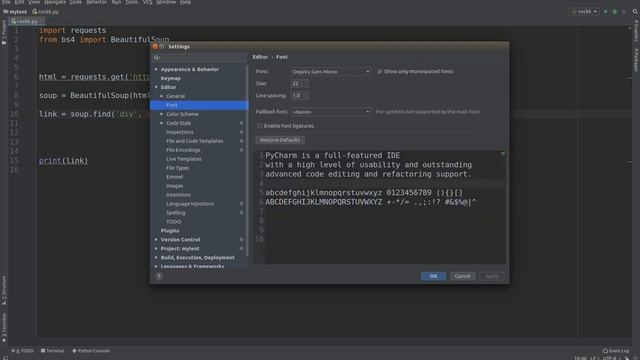Open the Fallback font dropdown
The image size is (640, 360).
click(x=331, y=112)
